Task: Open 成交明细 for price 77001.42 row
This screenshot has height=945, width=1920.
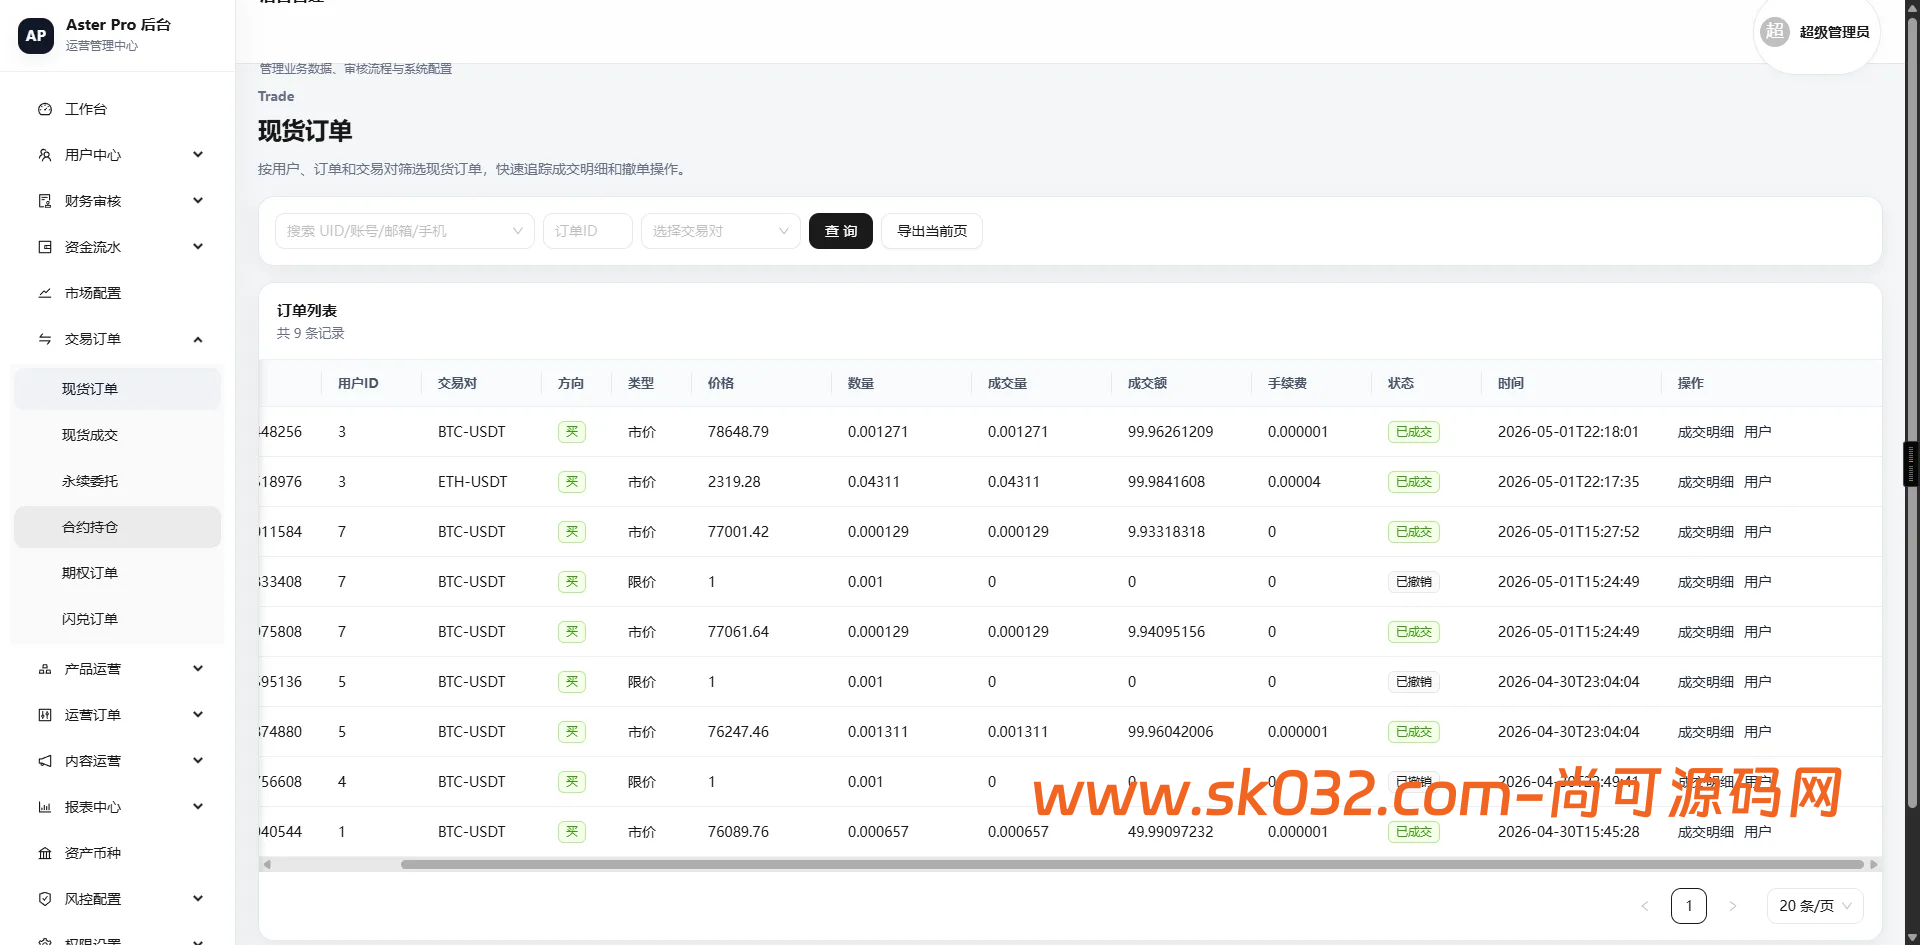Action: coord(1705,532)
